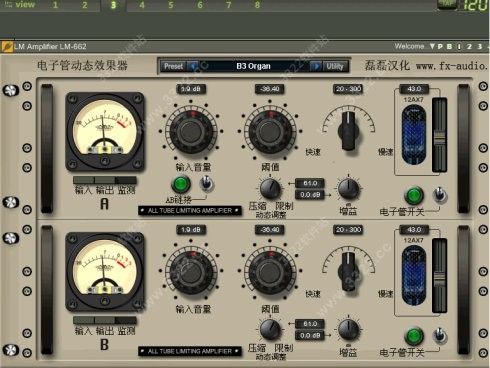Click channel B 1.9 dB input value
This screenshot has height=368, width=490.
191,230
